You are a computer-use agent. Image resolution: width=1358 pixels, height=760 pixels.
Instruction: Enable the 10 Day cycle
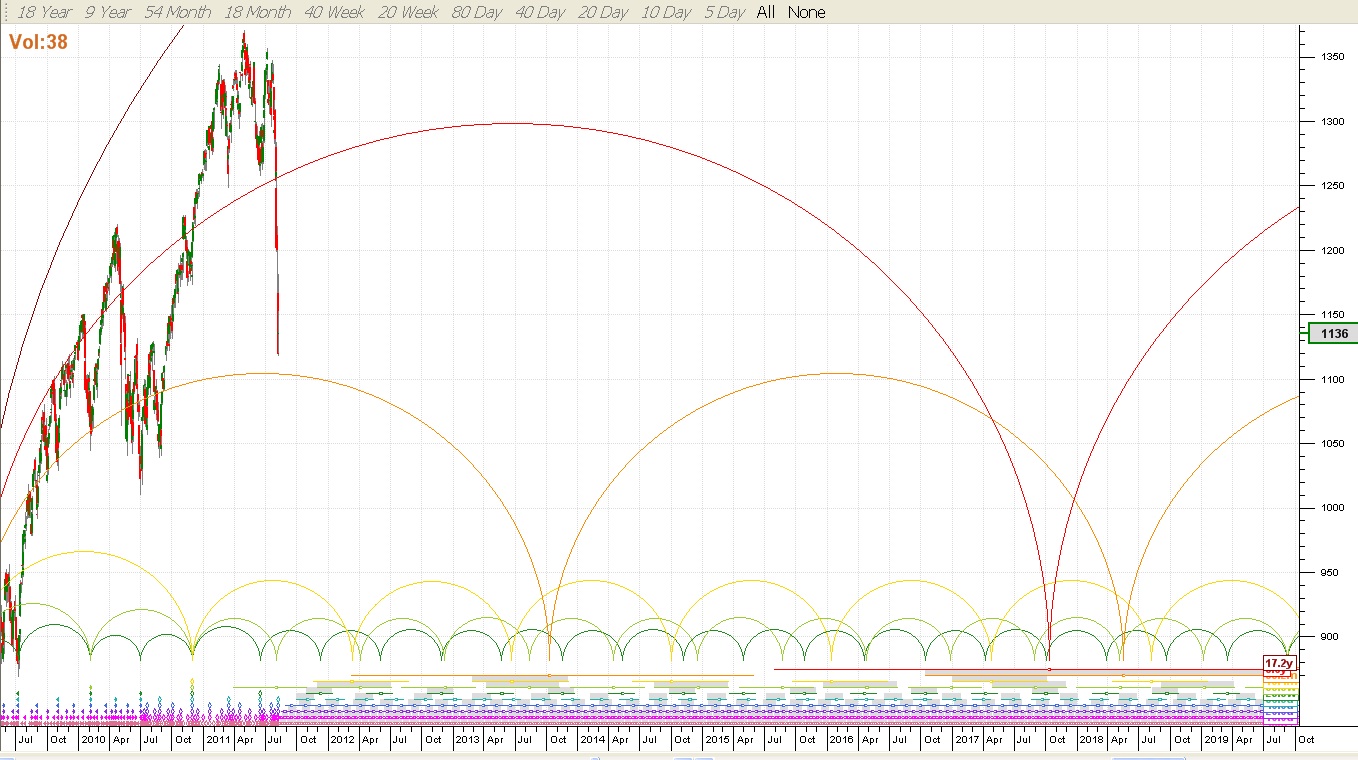tap(665, 12)
